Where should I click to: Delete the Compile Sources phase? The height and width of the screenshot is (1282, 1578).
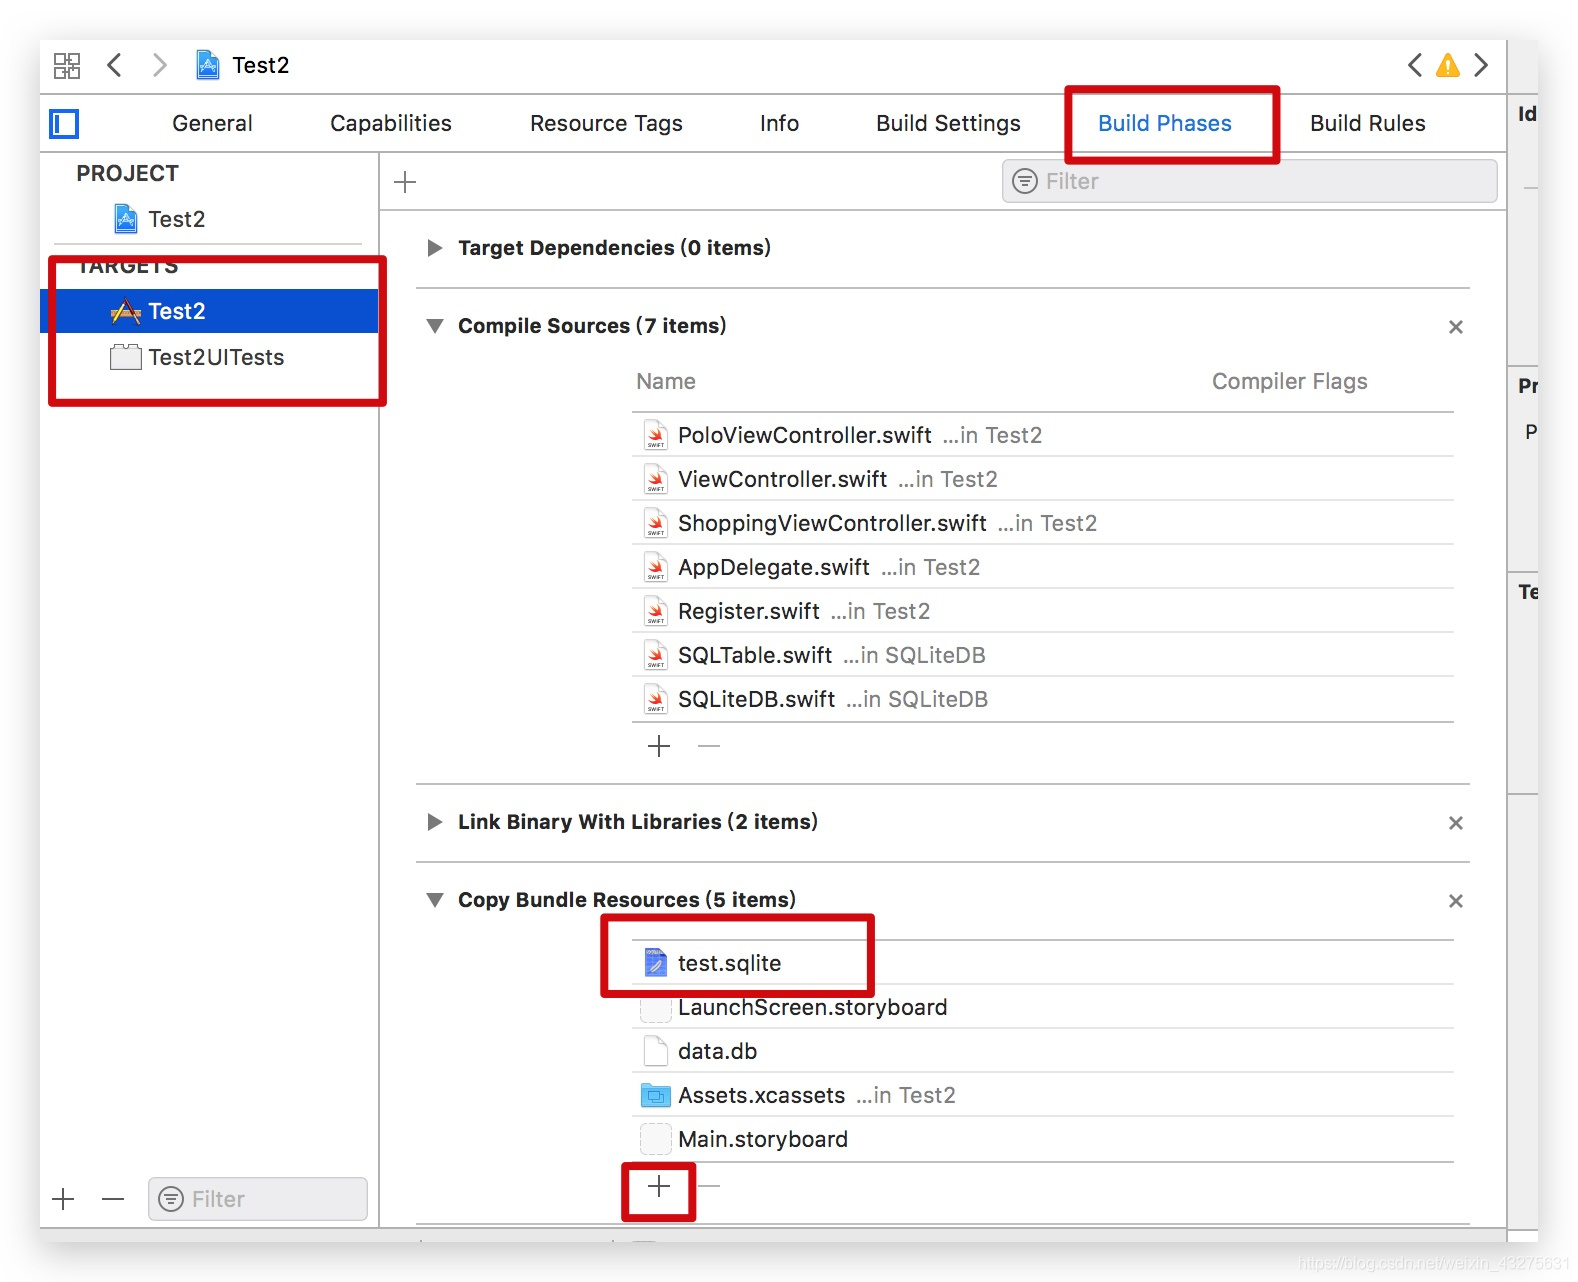1456,327
